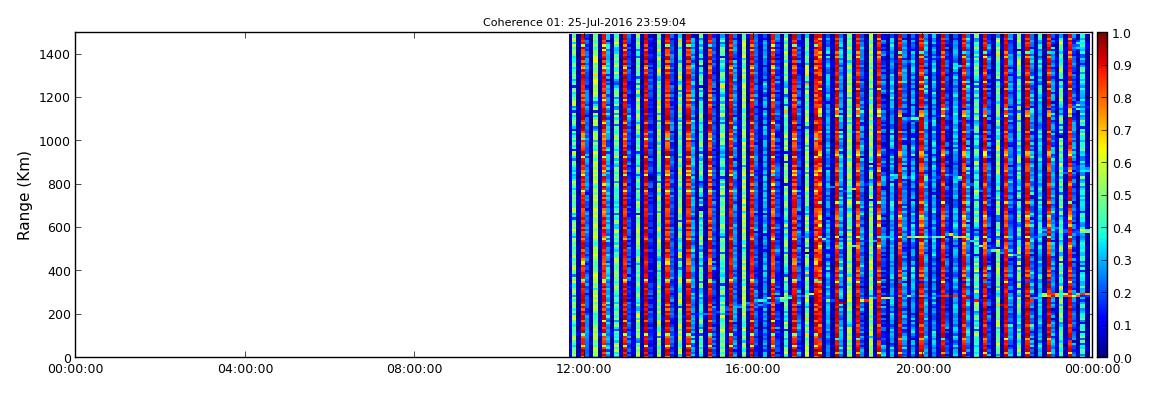Click the 800 tick label on range axis
The image size is (1150, 407).
coord(58,184)
